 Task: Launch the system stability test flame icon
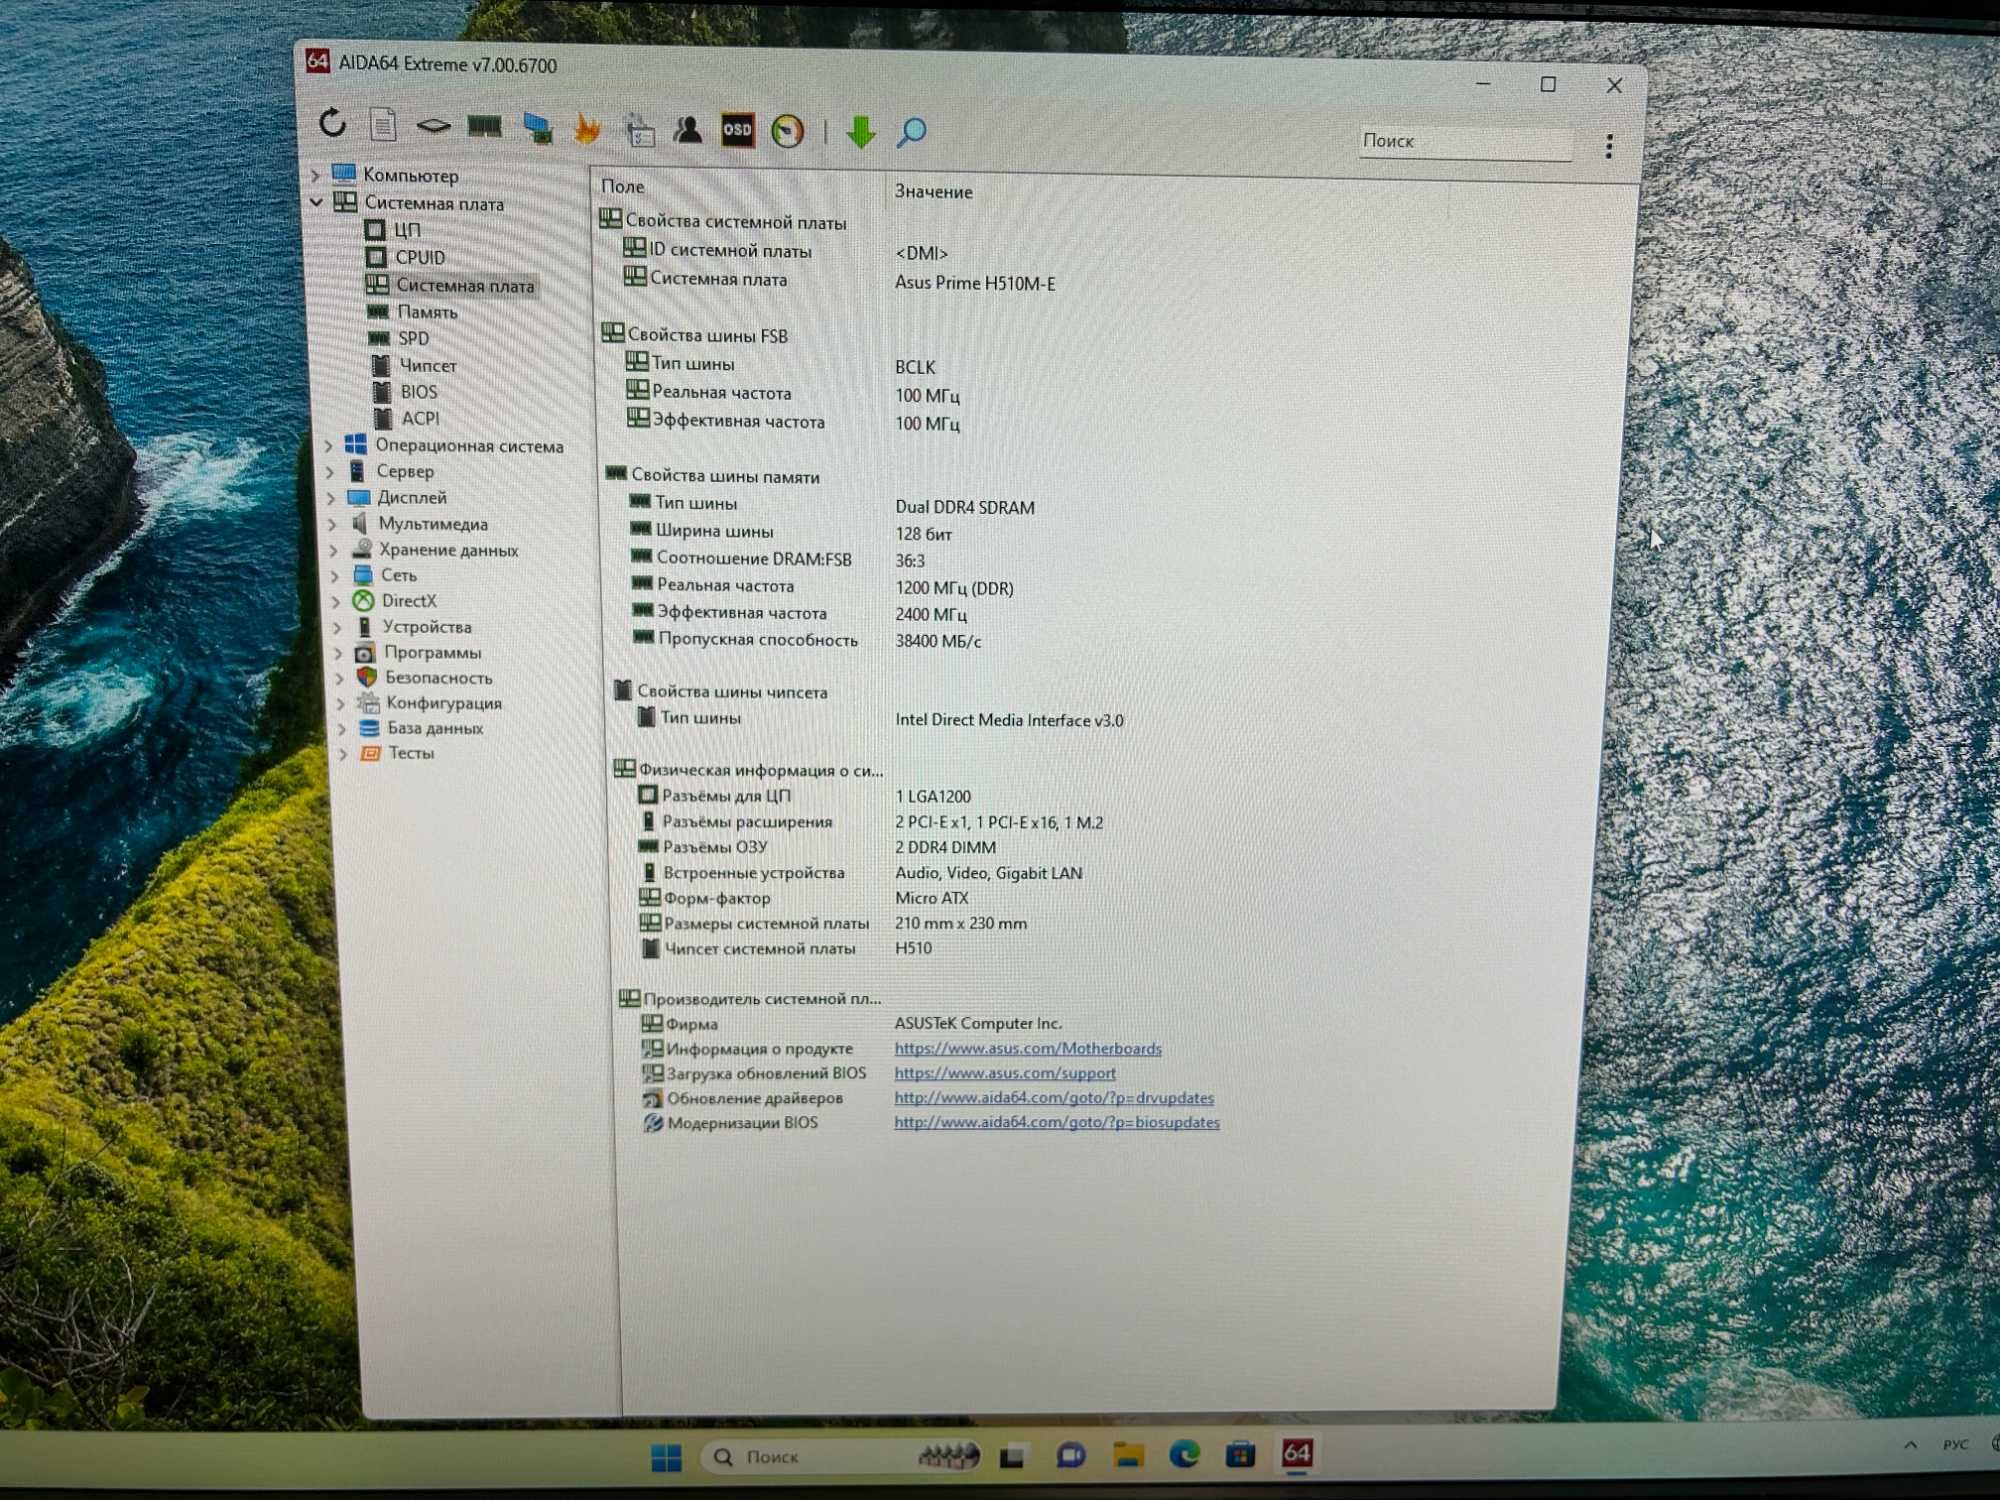(x=588, y=128)
